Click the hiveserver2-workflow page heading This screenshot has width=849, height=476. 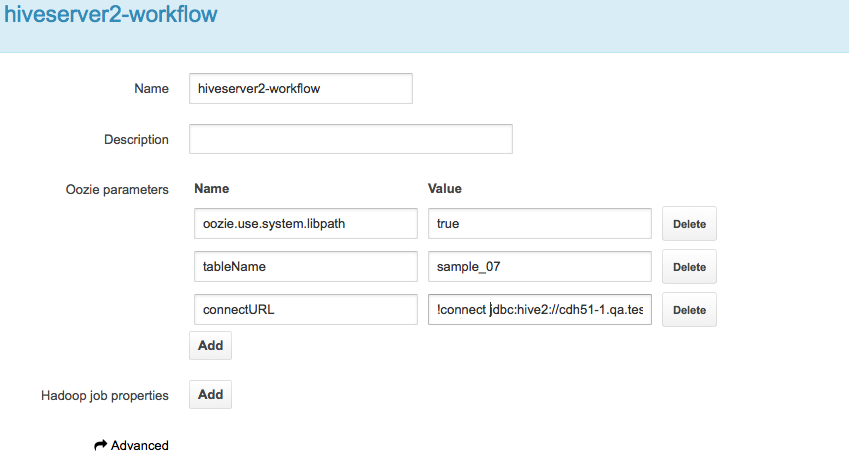(x=109, y=16)
